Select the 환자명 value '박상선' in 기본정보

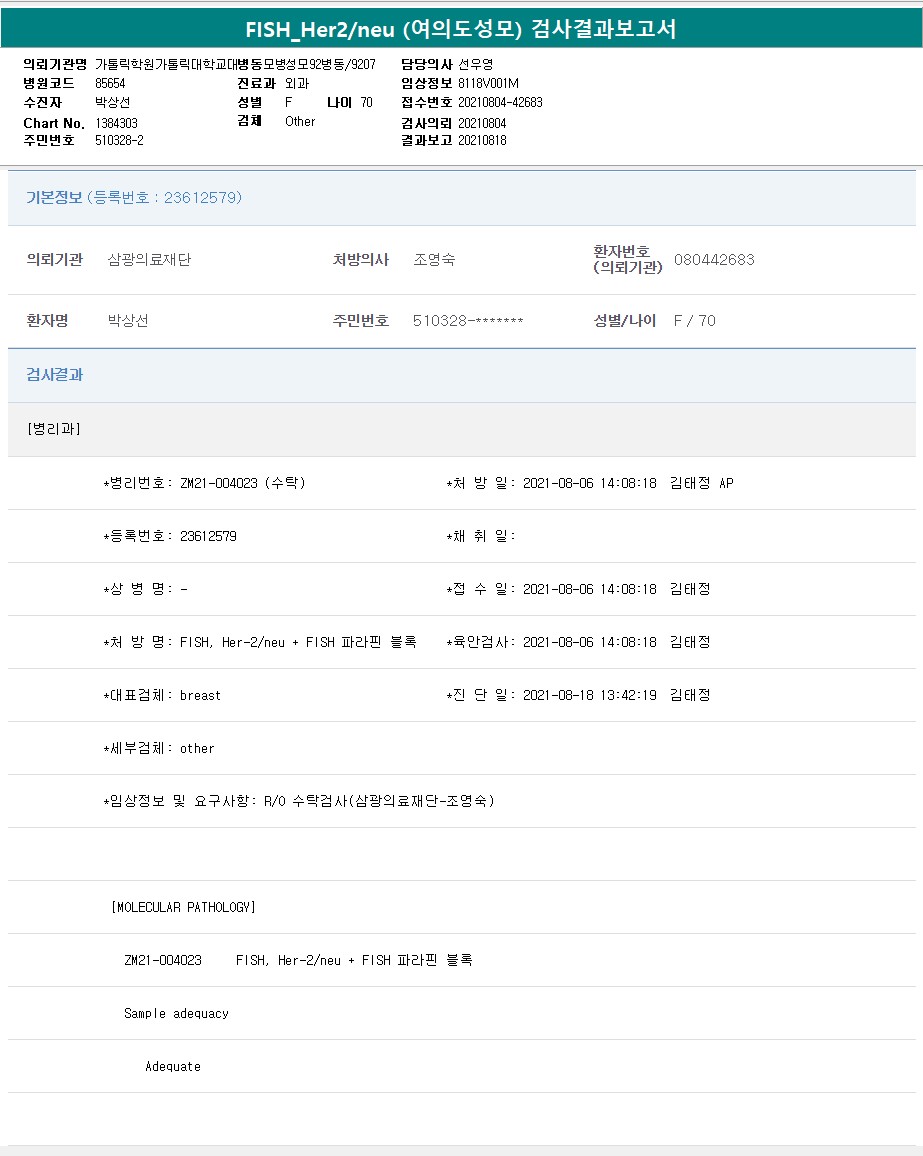pos(128,321)
